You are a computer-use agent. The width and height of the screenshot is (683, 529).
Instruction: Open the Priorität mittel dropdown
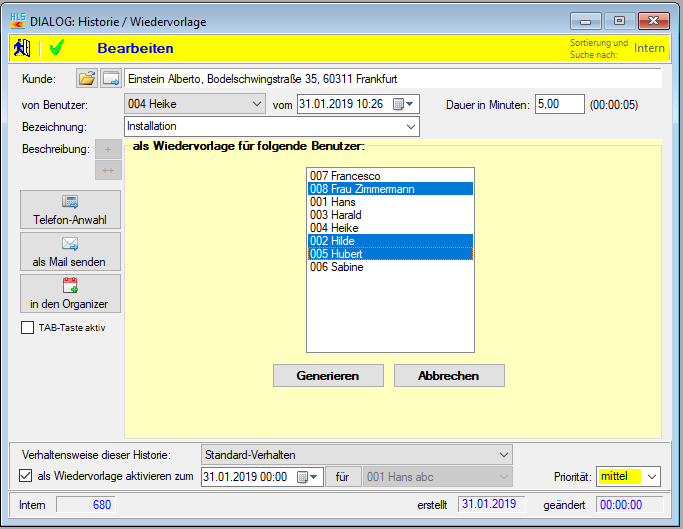651,477
